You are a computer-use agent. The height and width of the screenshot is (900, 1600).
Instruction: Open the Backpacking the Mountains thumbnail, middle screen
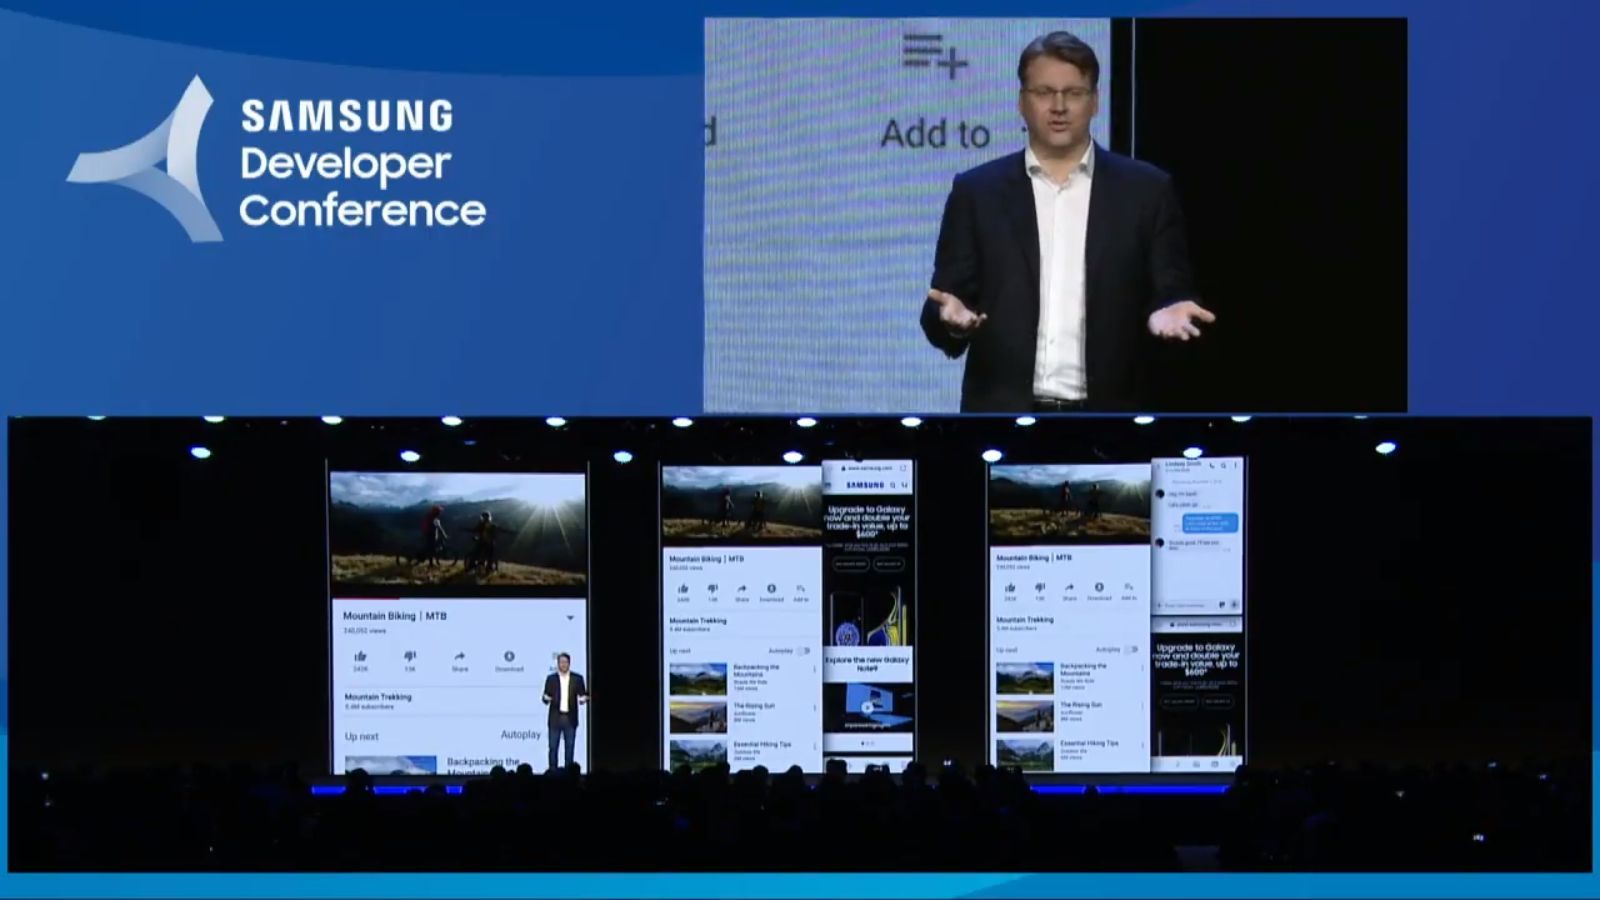tap(698, 678)
